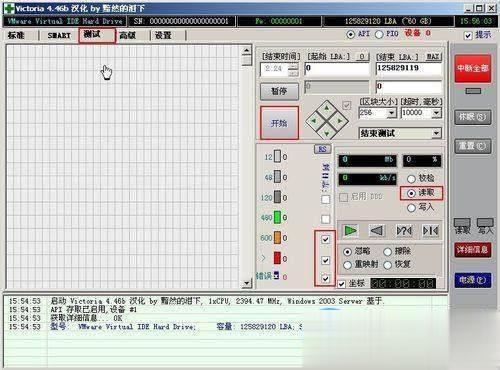The width and height of the screenshot is (500, 370).
Task: Switch to the 设置 tab
Action: [163, 35]
